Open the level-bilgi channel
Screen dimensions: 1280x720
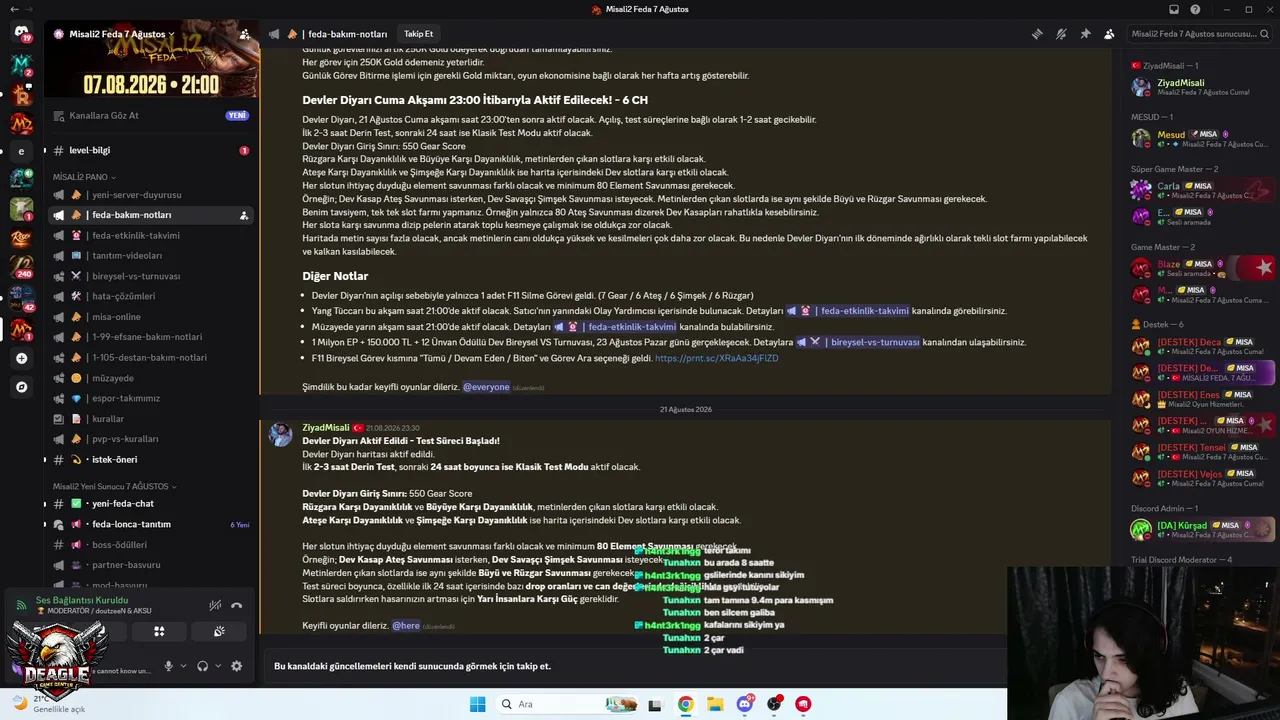tap(149, 151)
